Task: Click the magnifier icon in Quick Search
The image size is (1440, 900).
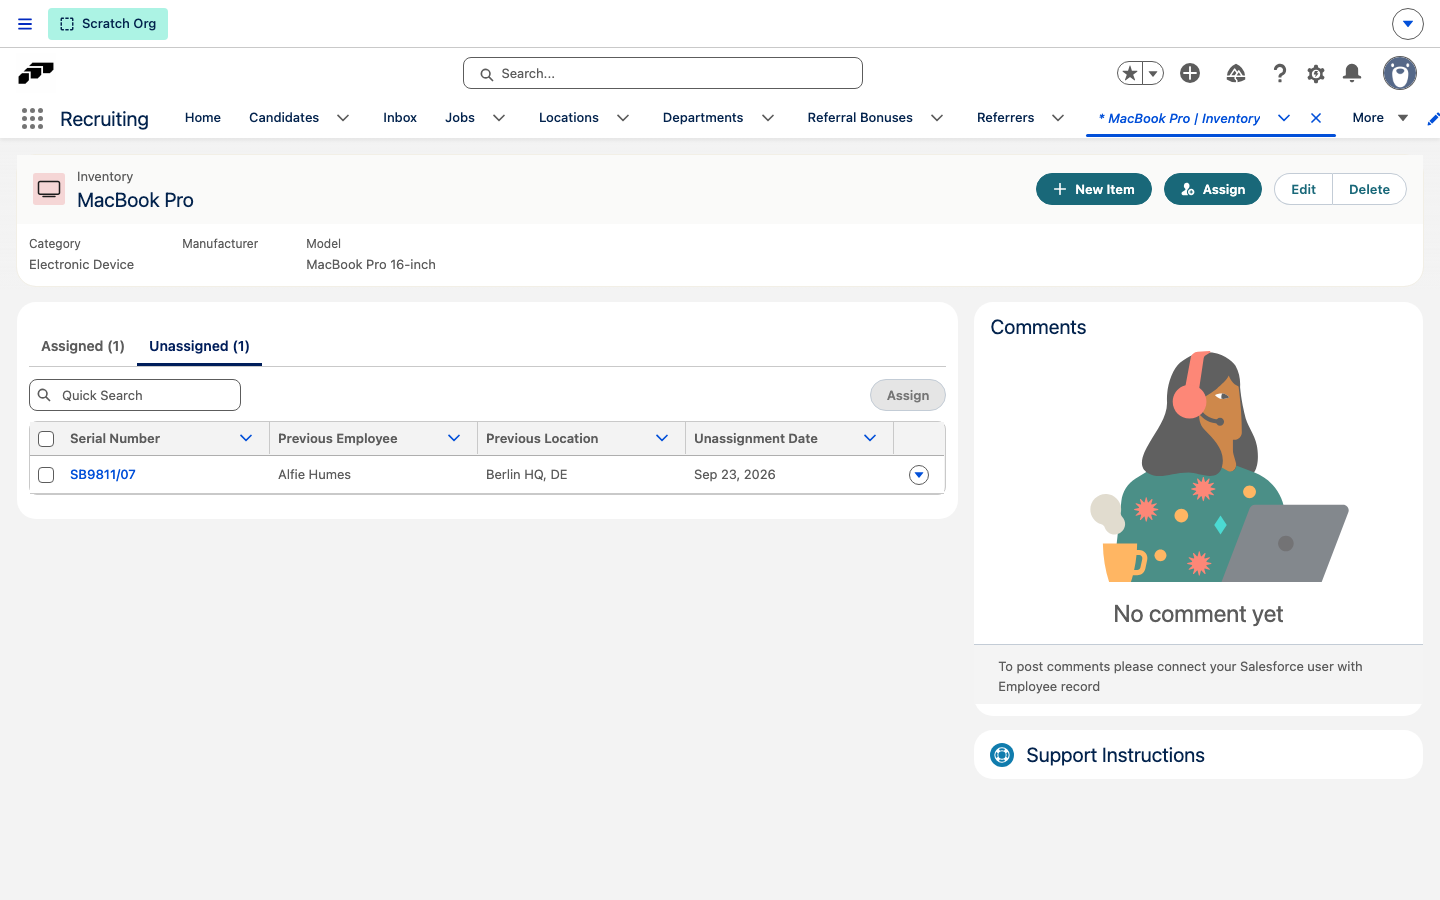Action: tap(44, 395)
